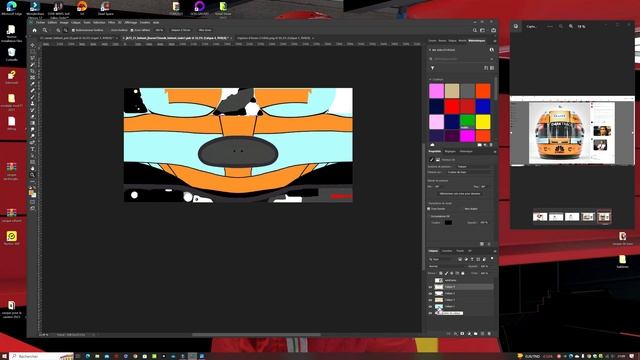Hide the Calque 2 layer

[430, 300]
